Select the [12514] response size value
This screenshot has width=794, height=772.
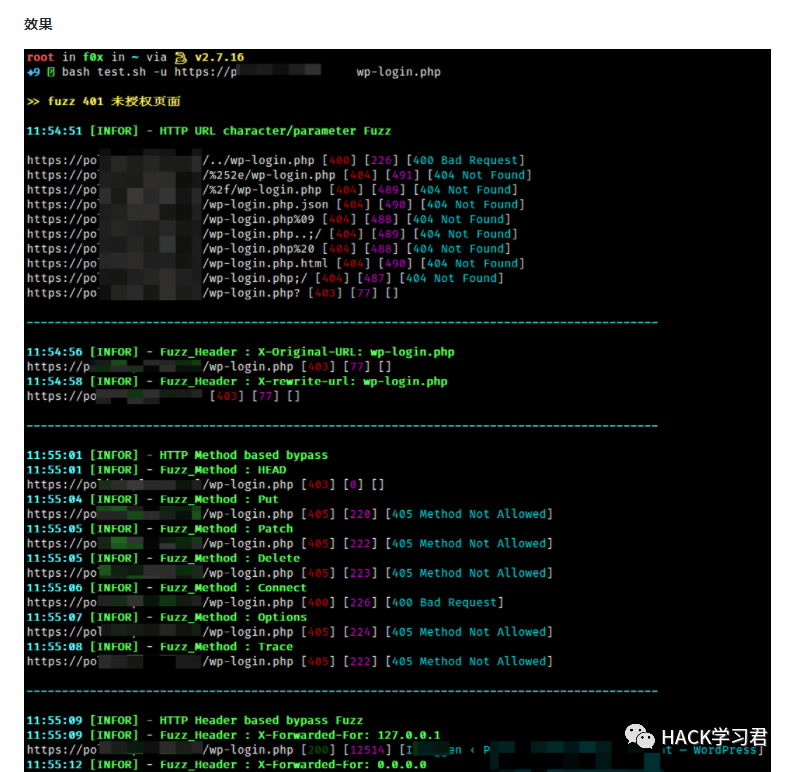[368, 749]
